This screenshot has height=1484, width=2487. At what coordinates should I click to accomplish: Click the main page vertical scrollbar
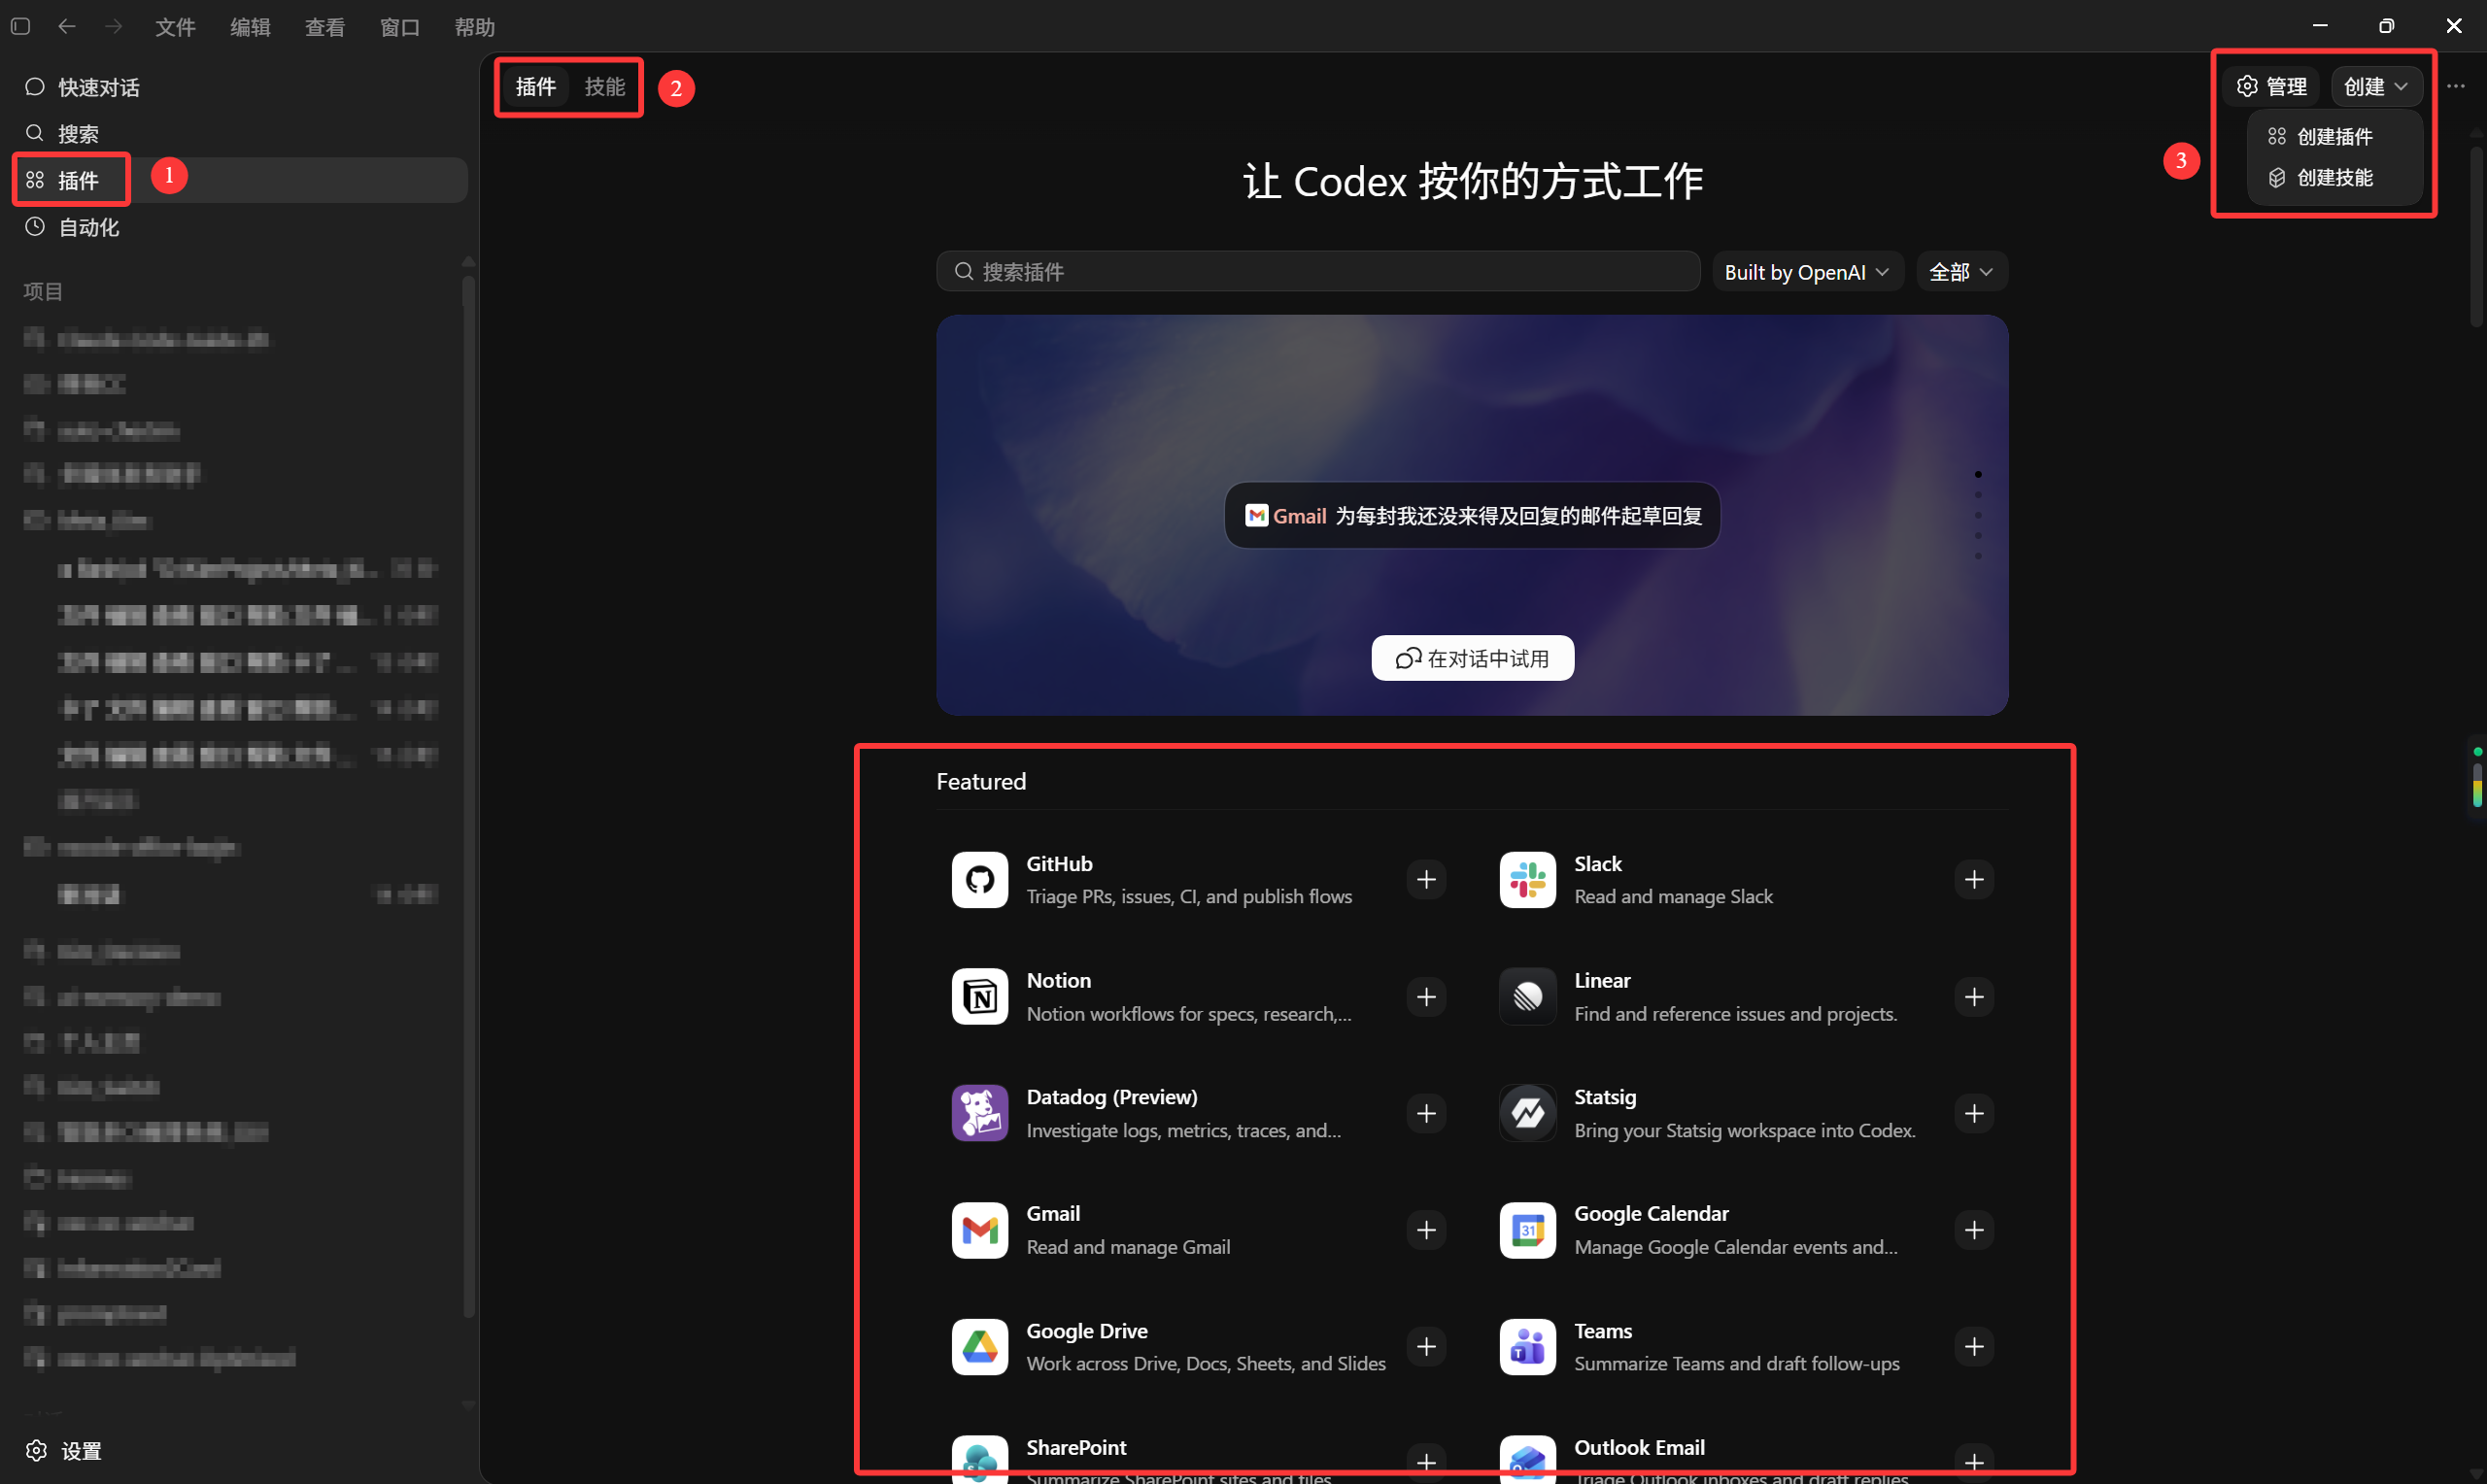click(x=2476, y=237)
